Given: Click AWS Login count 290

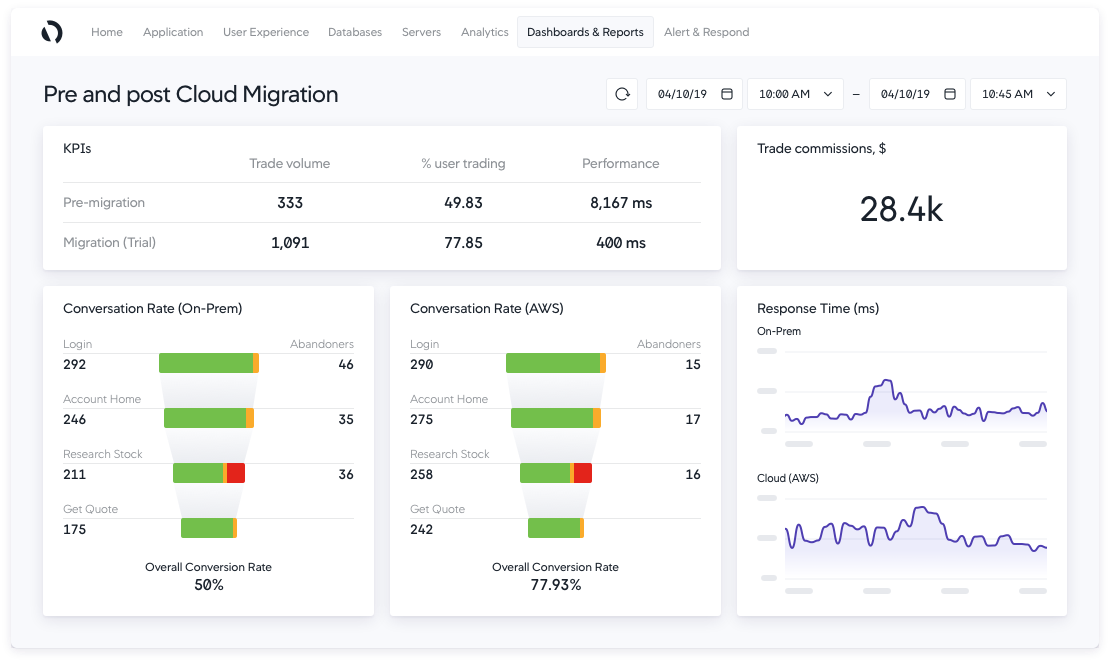Looking at the screenshot, I should [421, 365].
